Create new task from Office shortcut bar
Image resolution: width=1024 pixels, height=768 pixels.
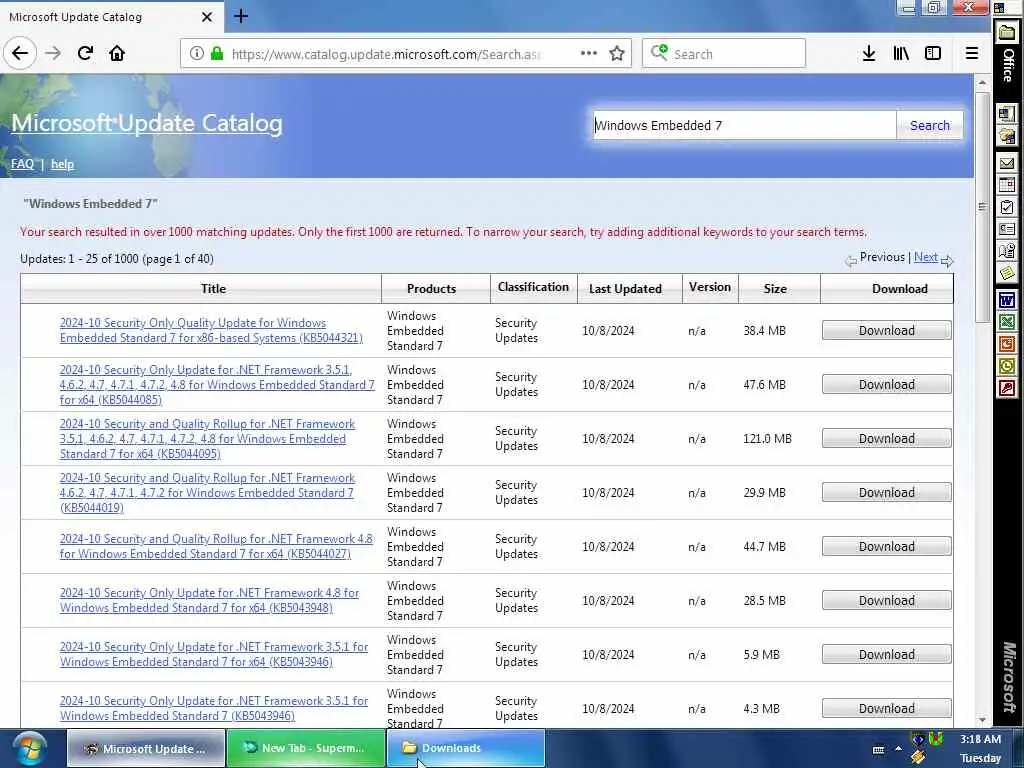1007,208
